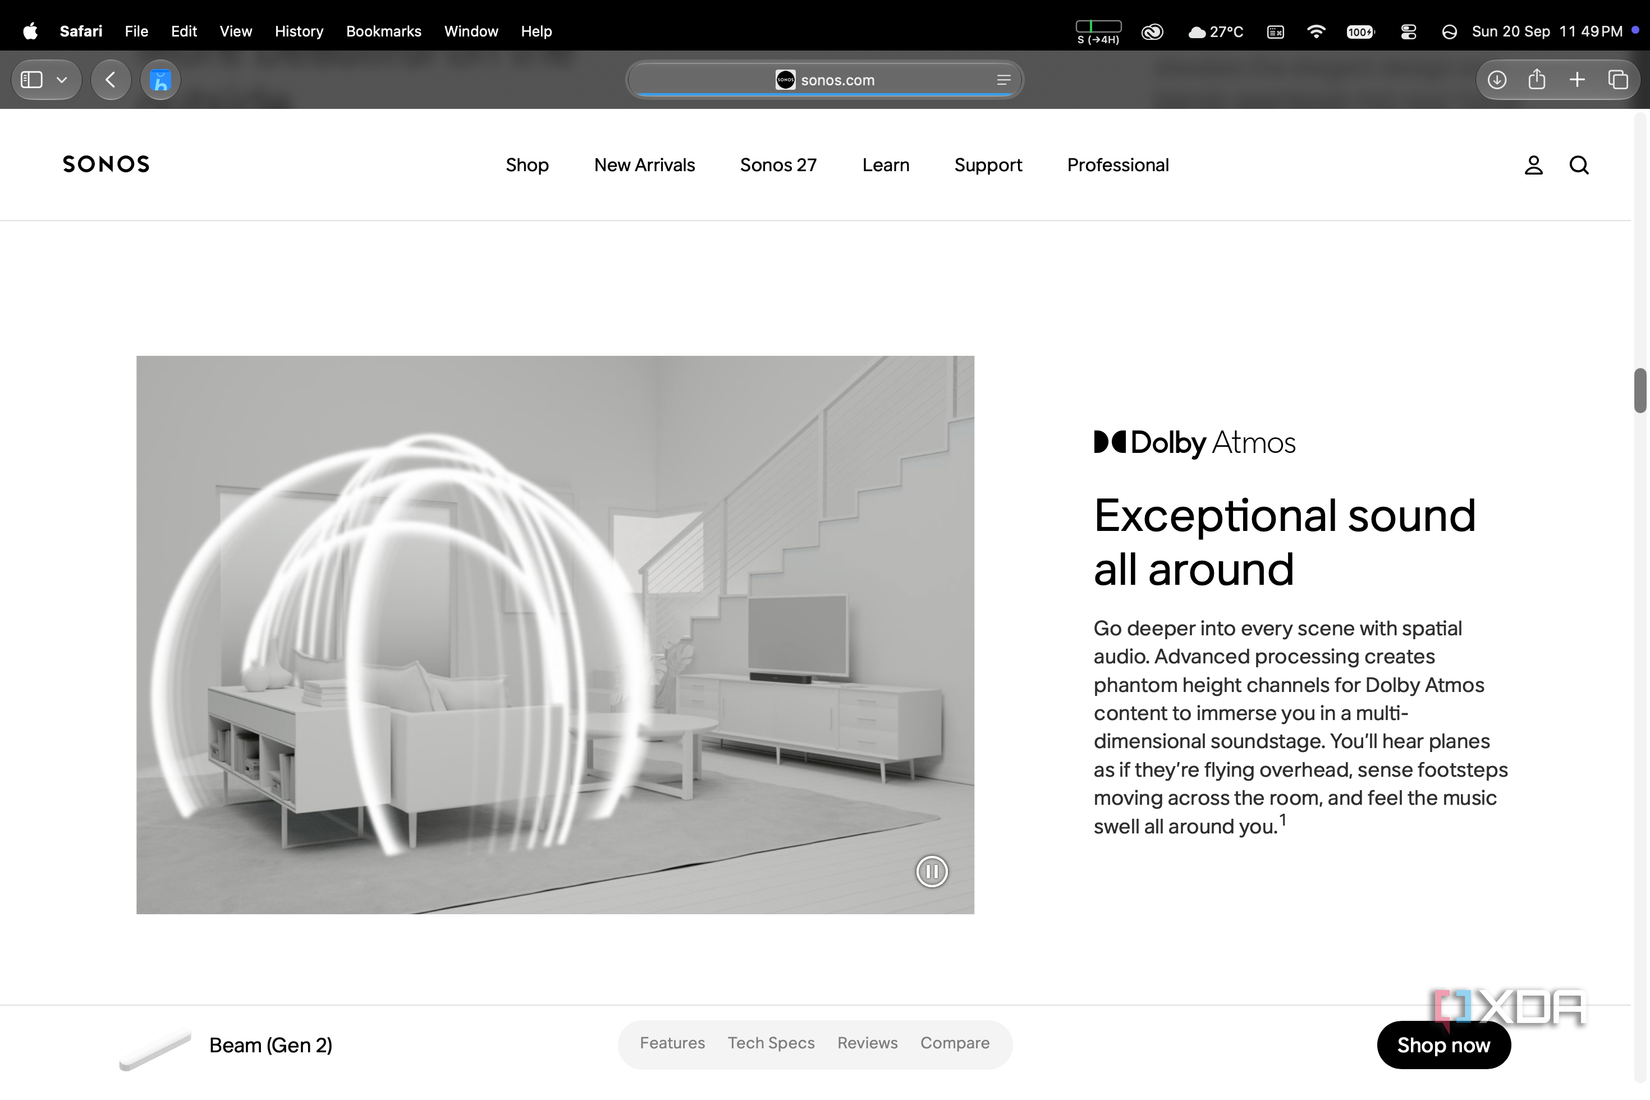Open the View menu

click(x=236, y=31)
